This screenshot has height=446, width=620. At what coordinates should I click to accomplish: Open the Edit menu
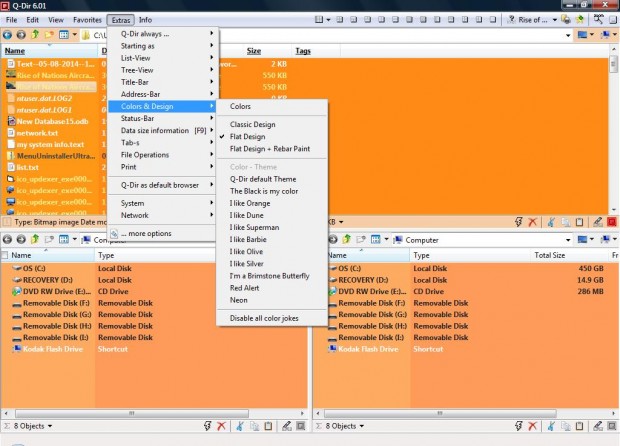click(x=32, y=20)
